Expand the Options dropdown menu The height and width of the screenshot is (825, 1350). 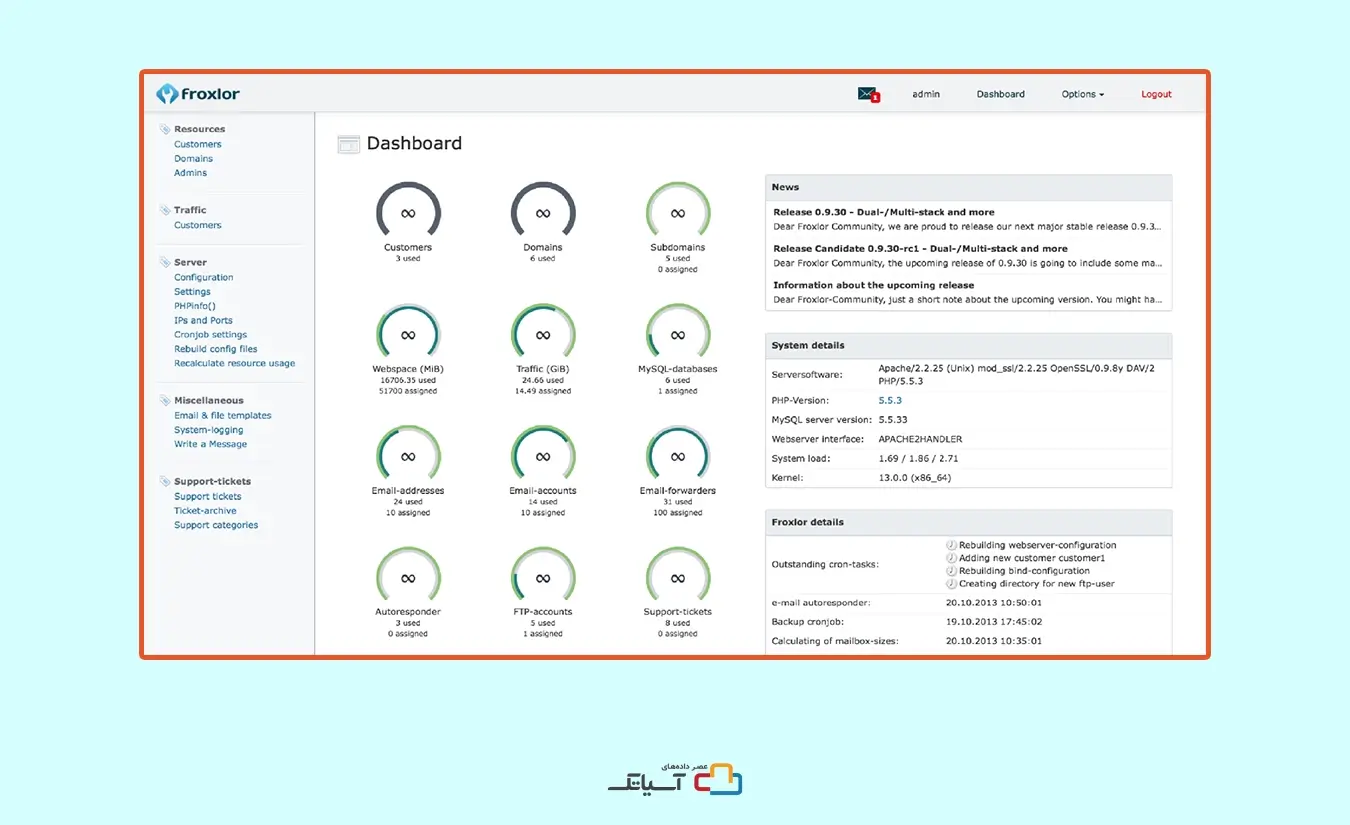pyautogui.click(x=1083, y=94)
